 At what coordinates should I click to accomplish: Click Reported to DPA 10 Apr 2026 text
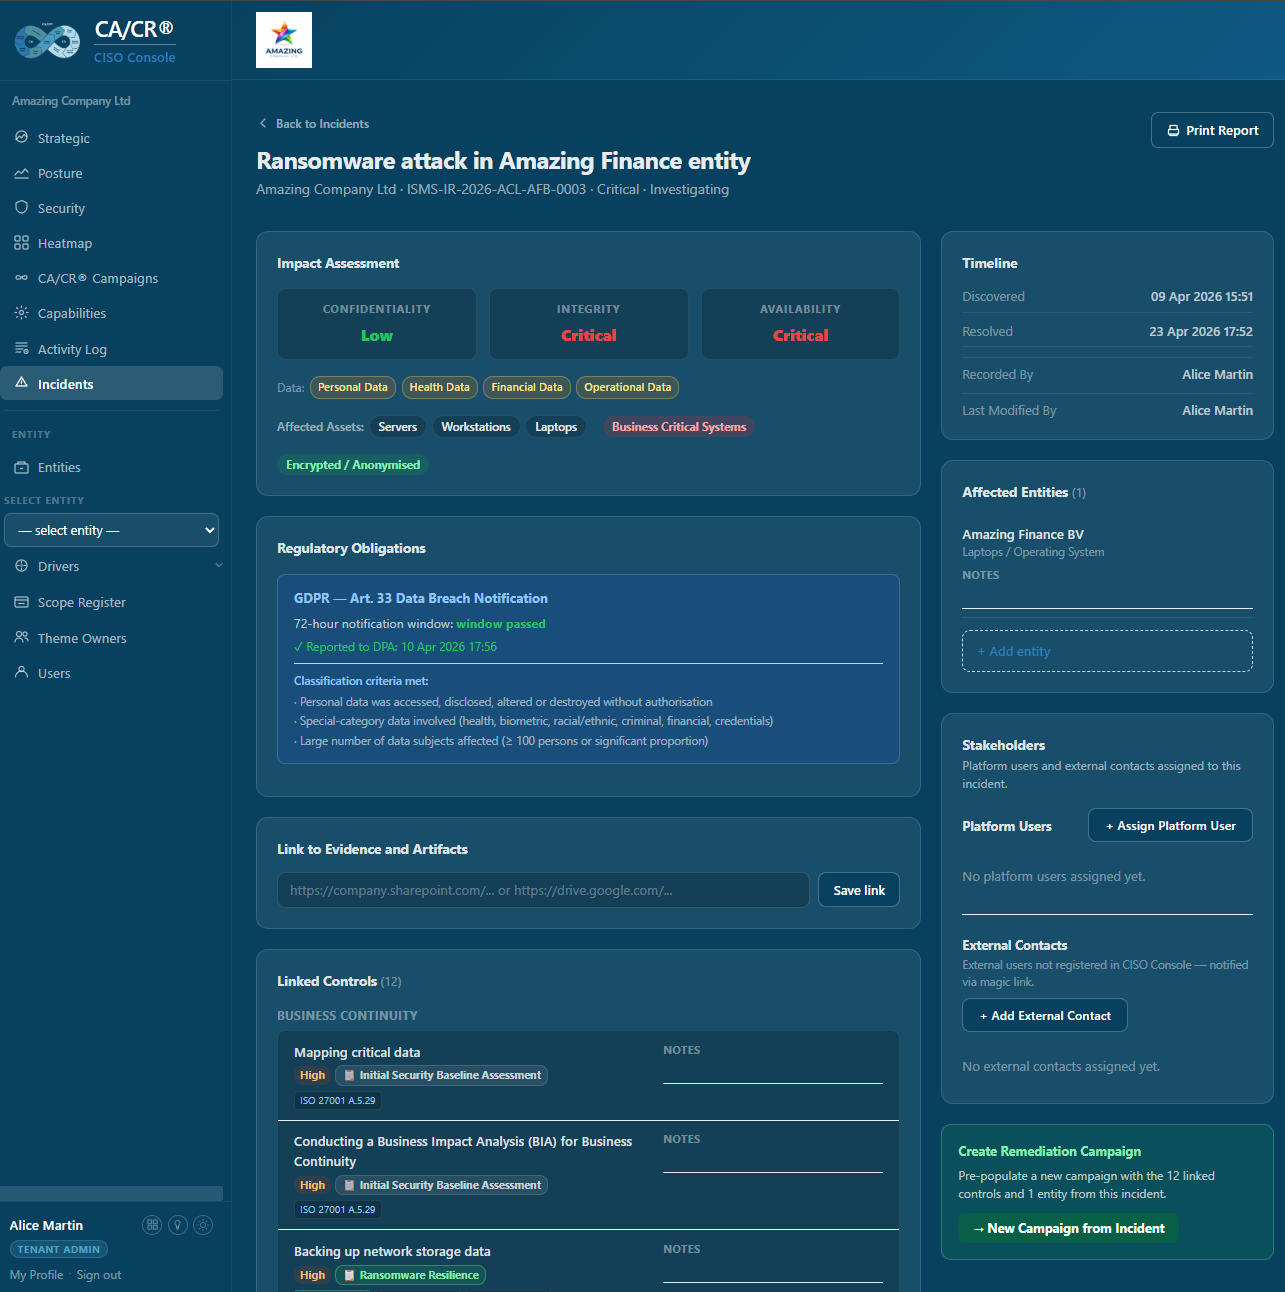pos(395,647)
